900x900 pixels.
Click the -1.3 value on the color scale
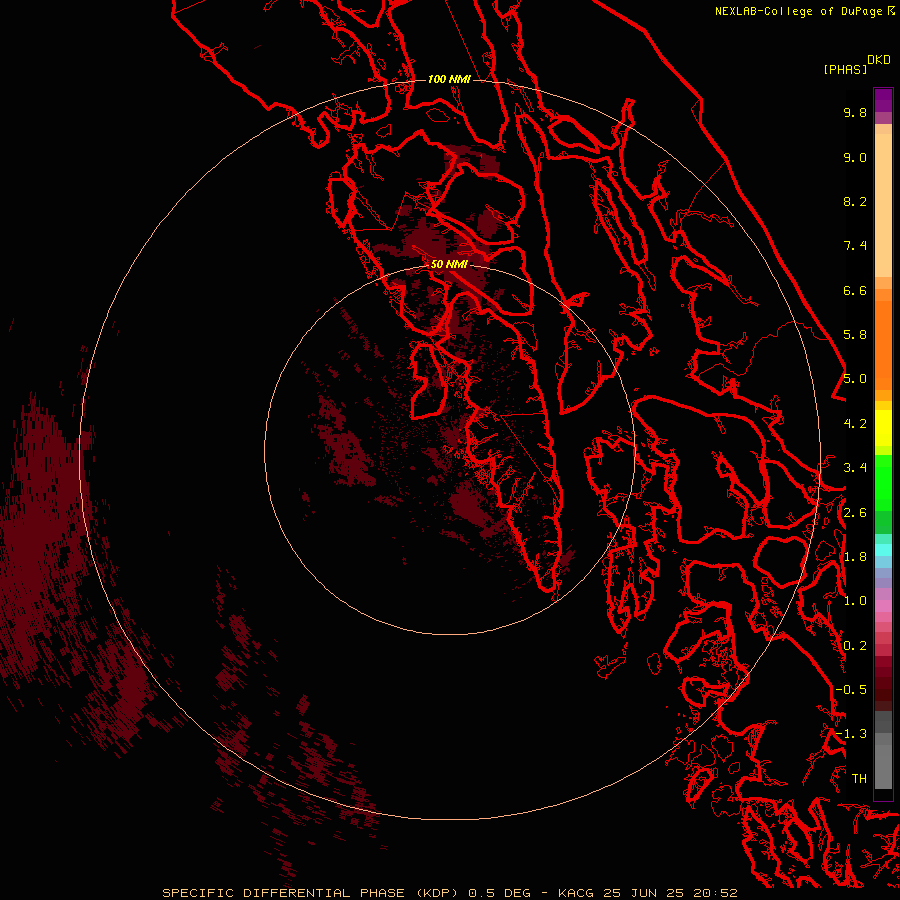tap(851, 734)
